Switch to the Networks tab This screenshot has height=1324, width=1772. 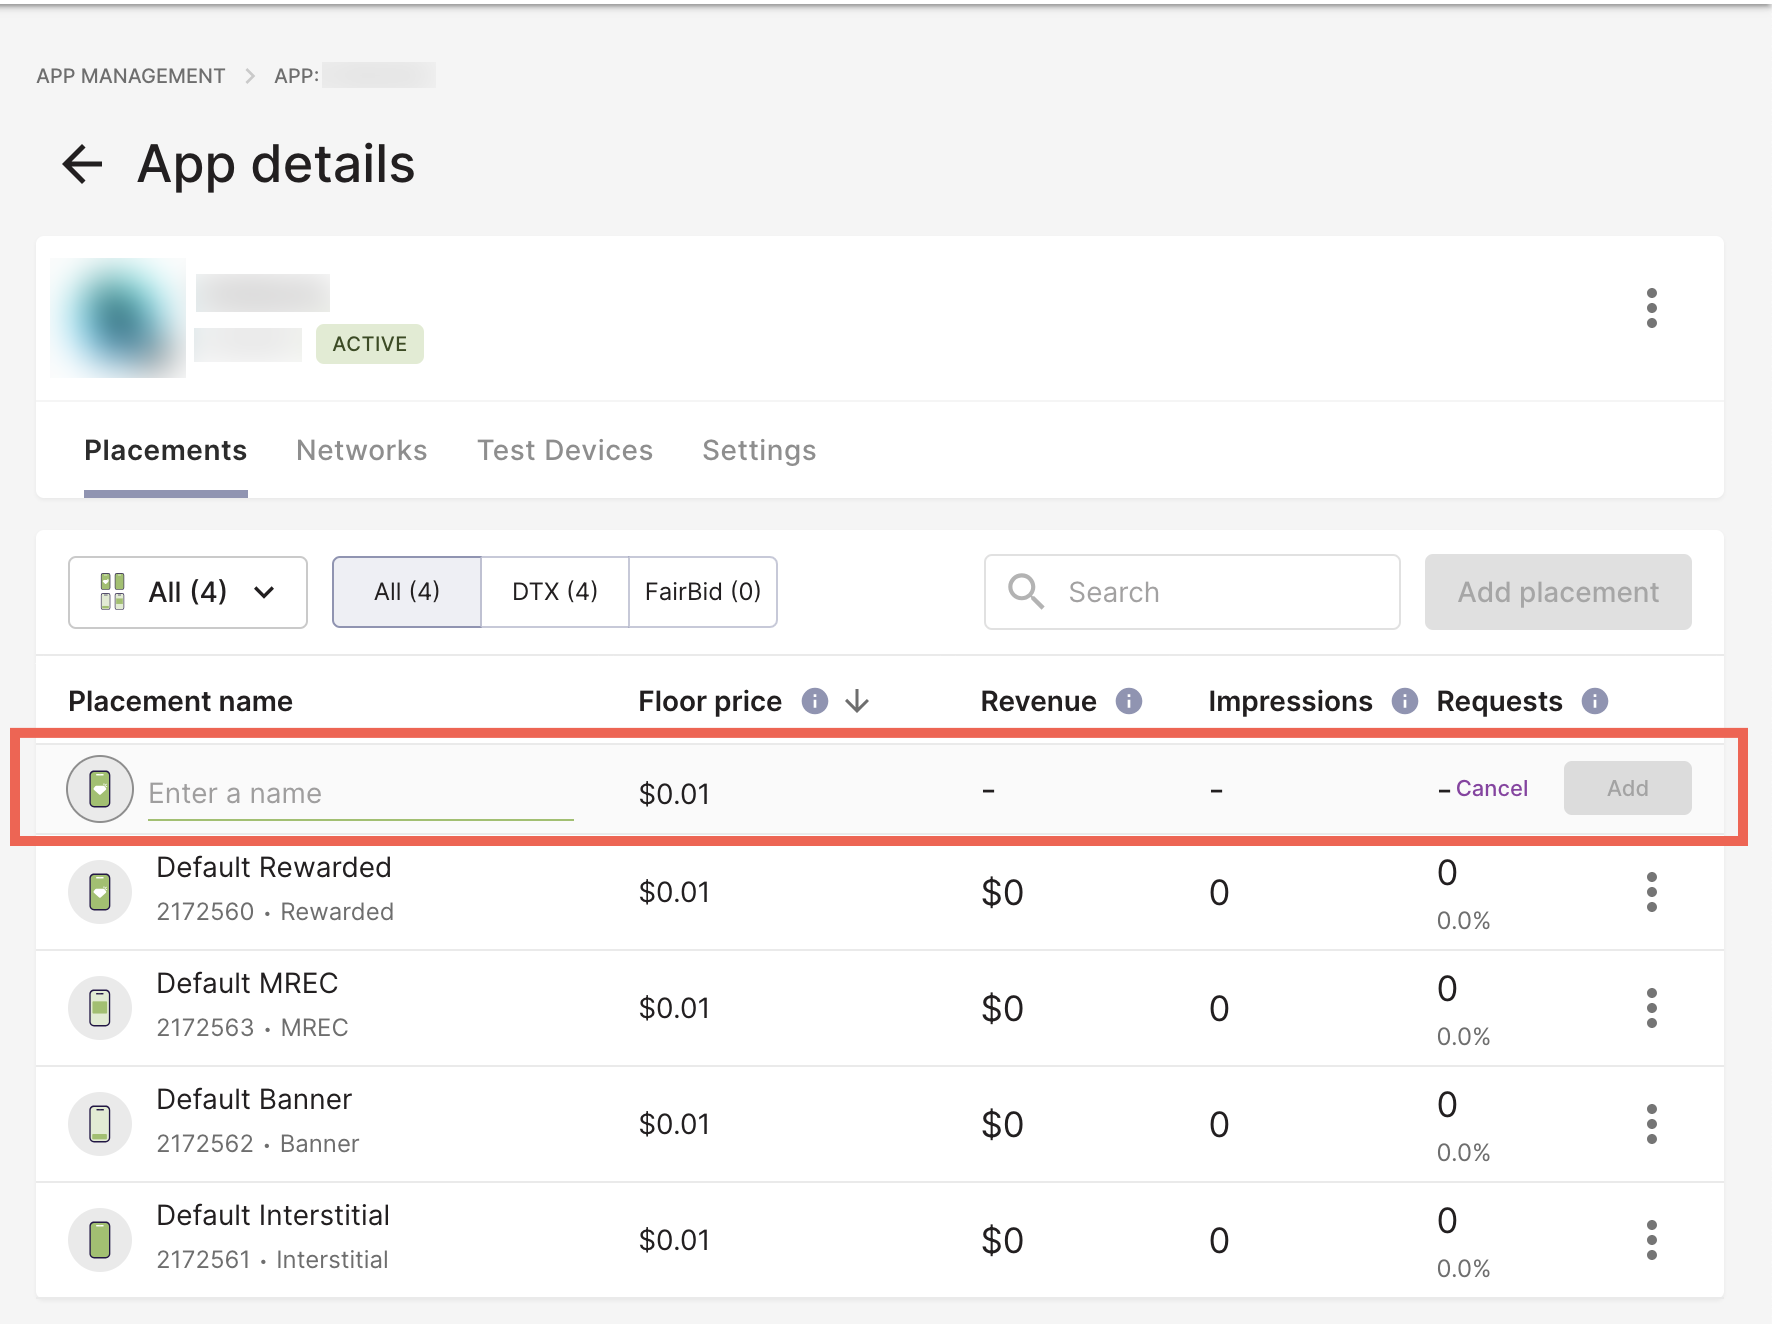(361, 451)
